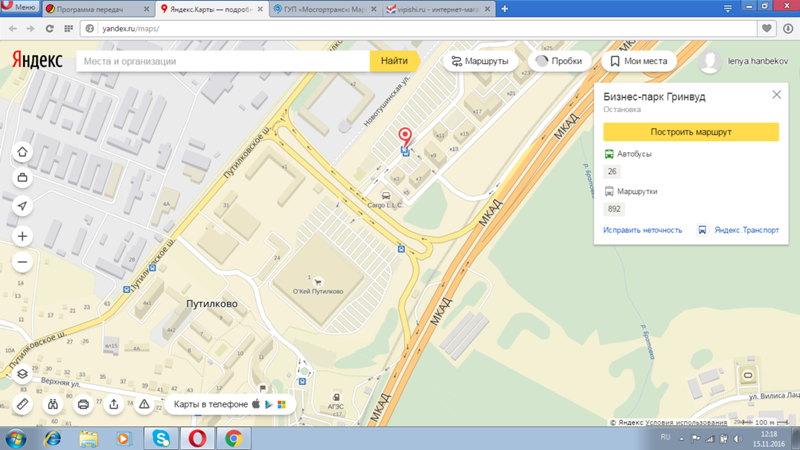Show hidden tray icons arrow

tap(682, 439)
